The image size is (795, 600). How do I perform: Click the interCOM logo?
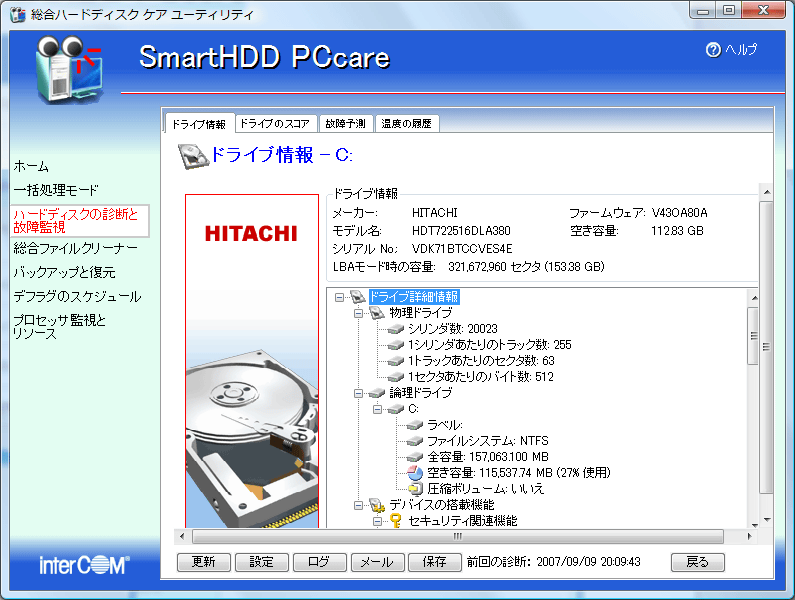[84, 565]
